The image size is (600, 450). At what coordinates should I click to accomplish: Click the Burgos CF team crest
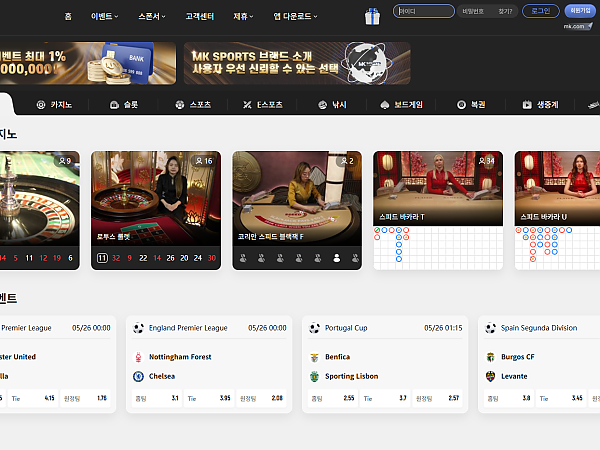point(490,357)
